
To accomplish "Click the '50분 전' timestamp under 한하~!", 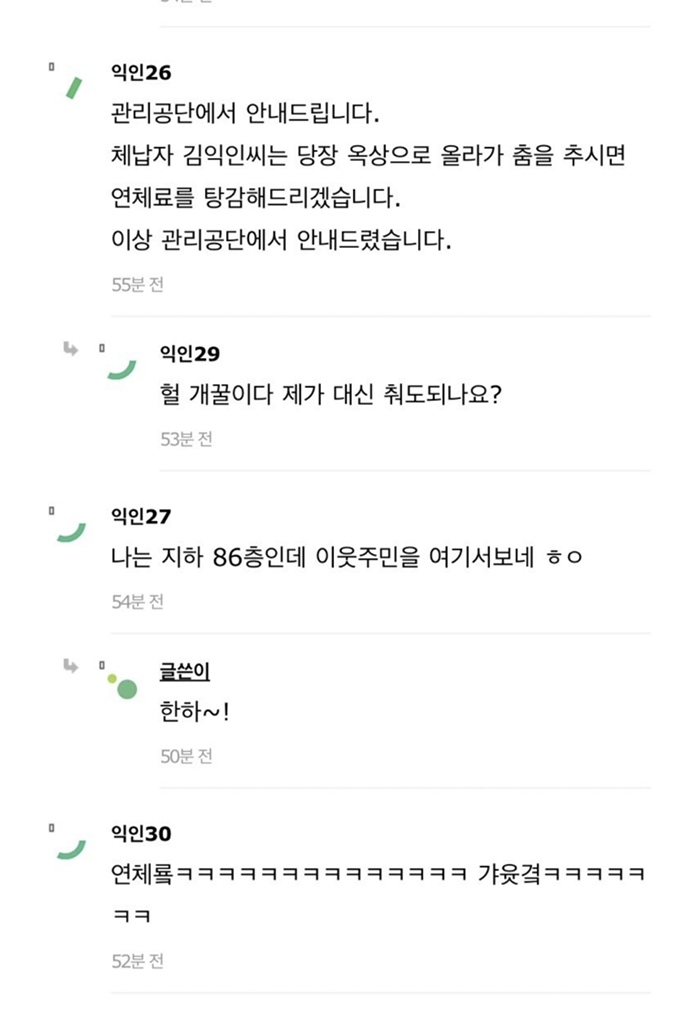I will point(187,757).
